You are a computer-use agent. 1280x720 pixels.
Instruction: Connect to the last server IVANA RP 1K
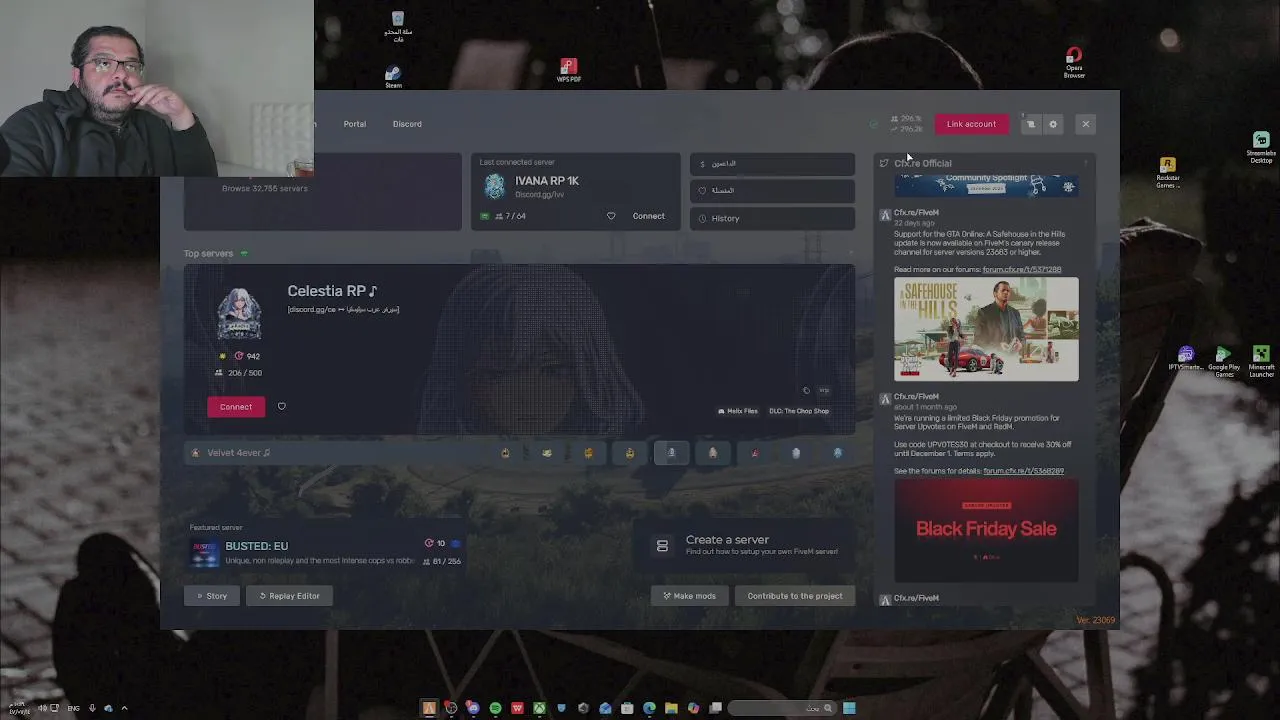click(x=648, y=216)
